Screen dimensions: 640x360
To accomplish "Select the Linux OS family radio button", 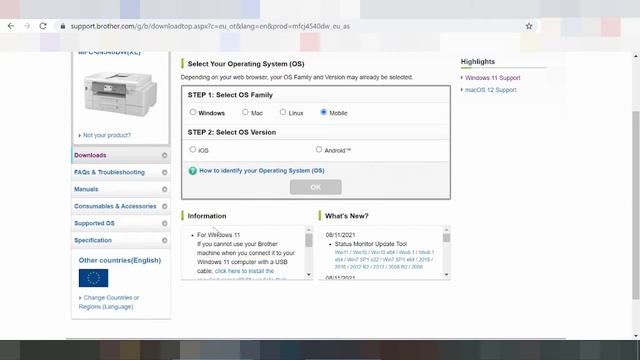I will (x=282, y=112).
